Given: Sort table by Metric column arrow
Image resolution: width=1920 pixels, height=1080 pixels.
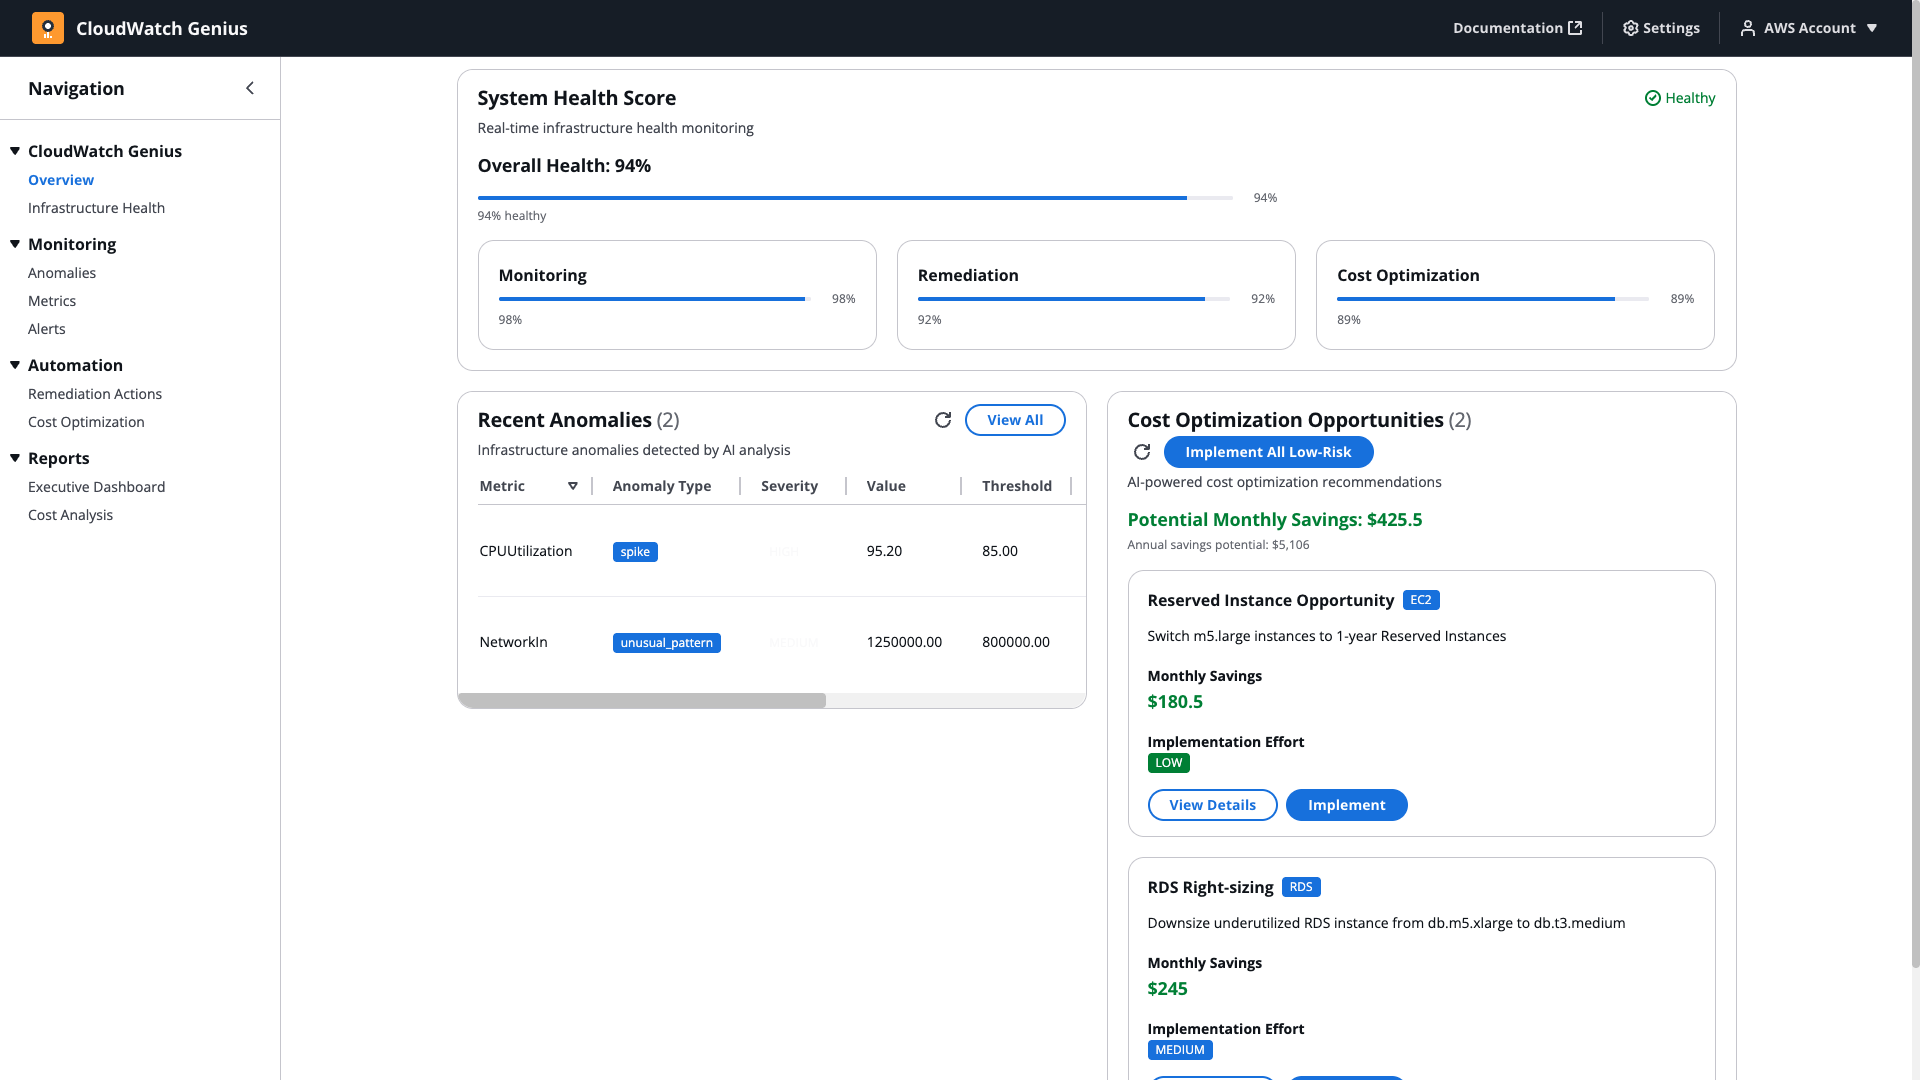Looking at the screenshot, I should pyautogui.click(x=573, y=486).
